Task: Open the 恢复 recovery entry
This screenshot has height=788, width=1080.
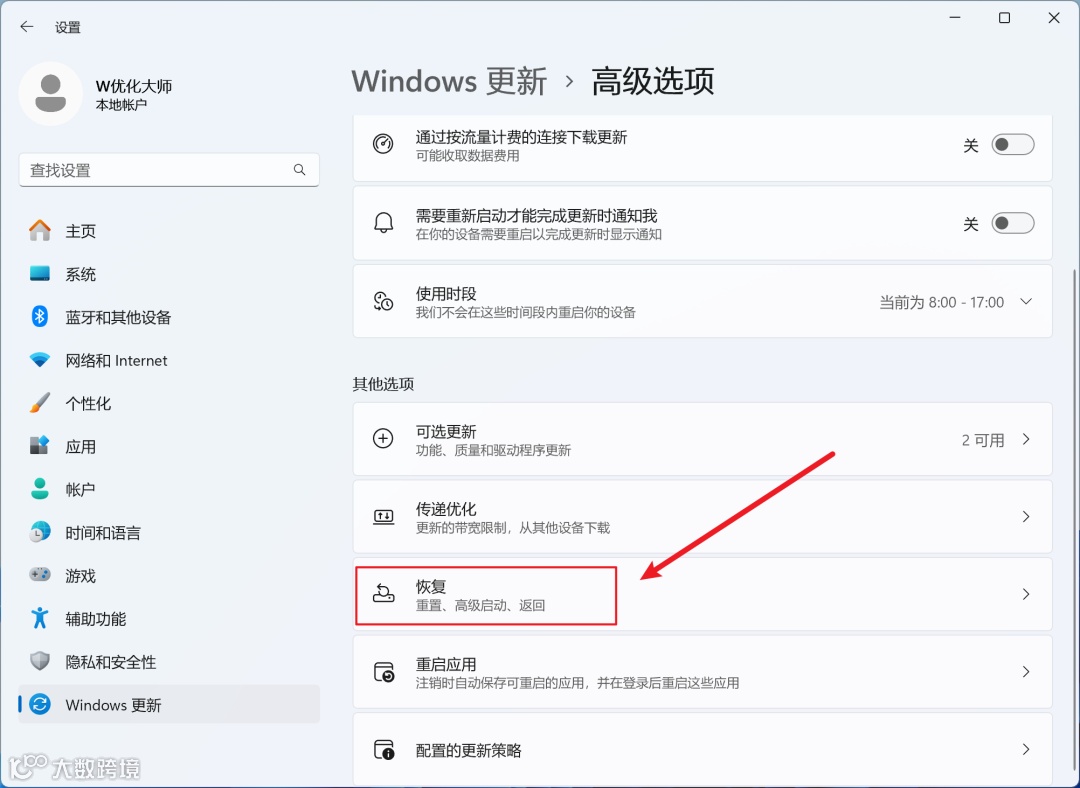Action: [703, 594]
